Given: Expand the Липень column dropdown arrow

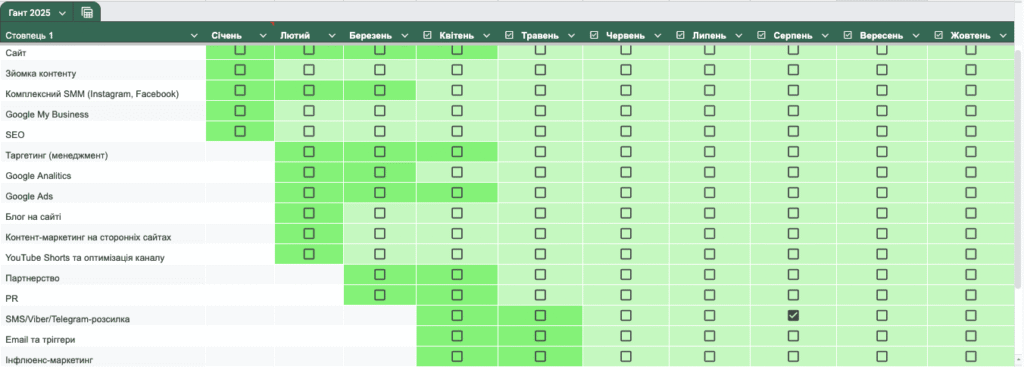Looking at the screenshot, I should (739, 35).
